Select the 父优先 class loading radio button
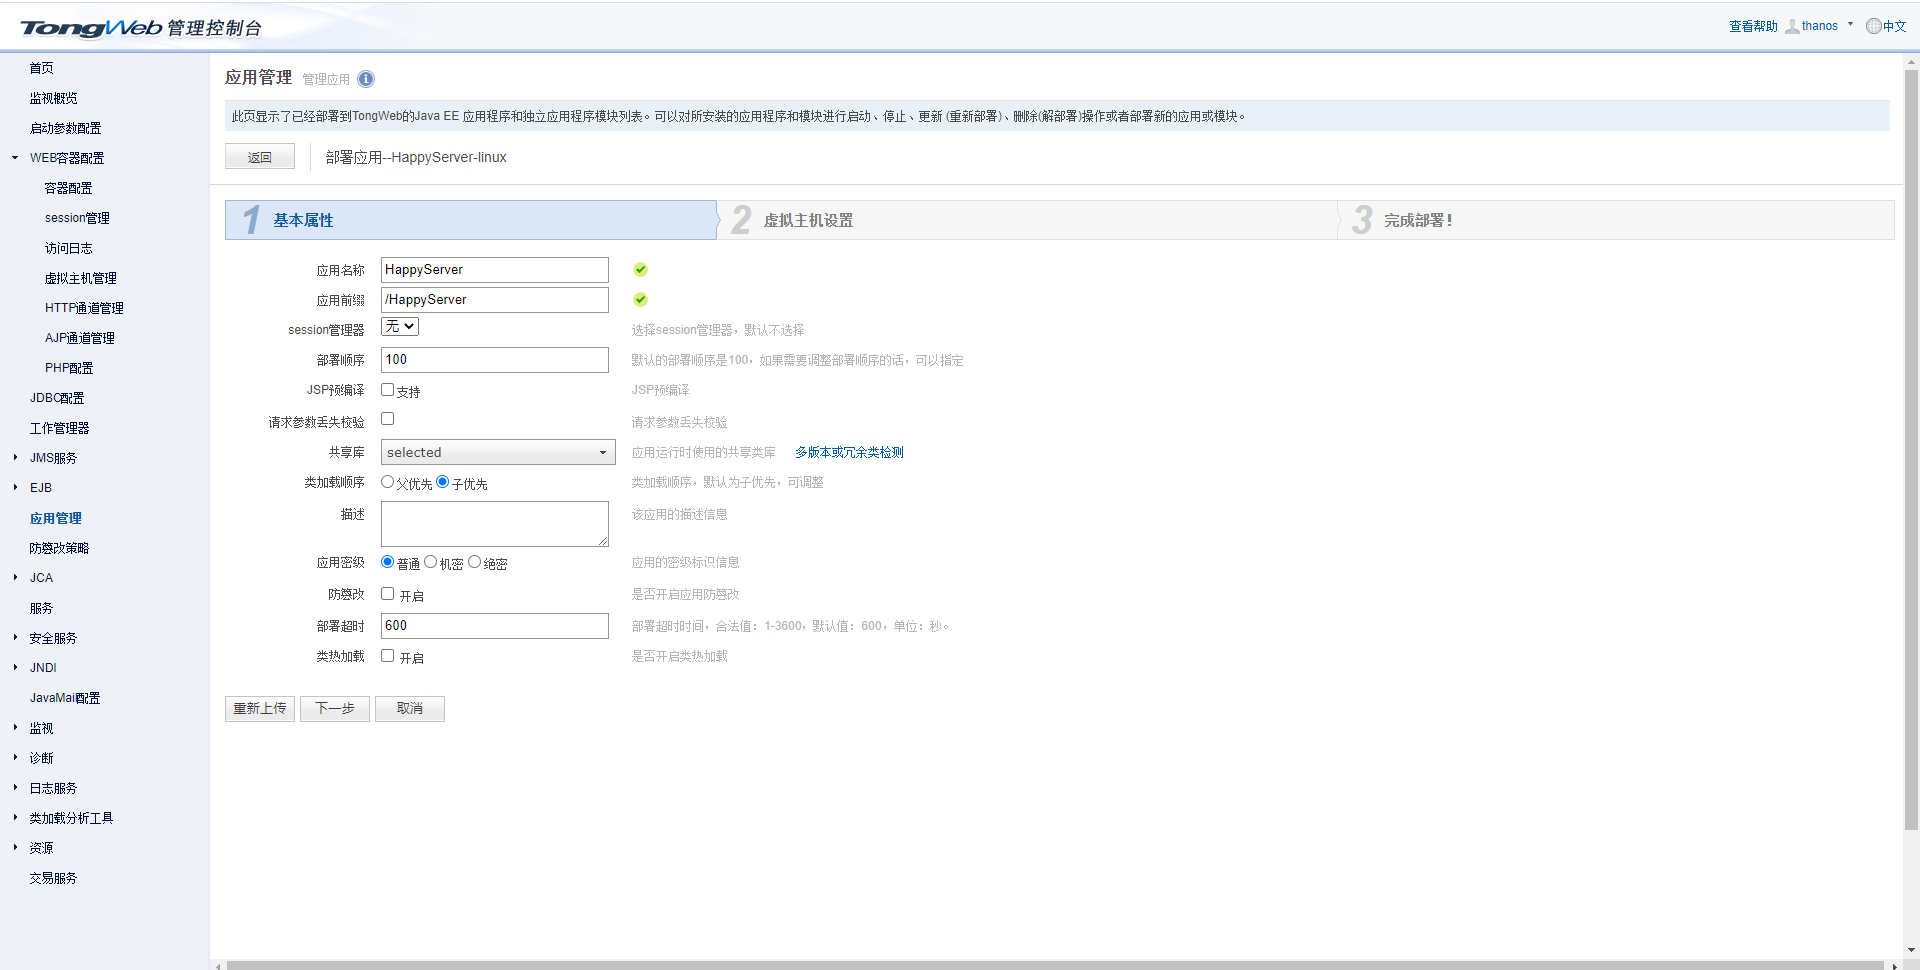The image size is (1920, 970). point(388,482)
